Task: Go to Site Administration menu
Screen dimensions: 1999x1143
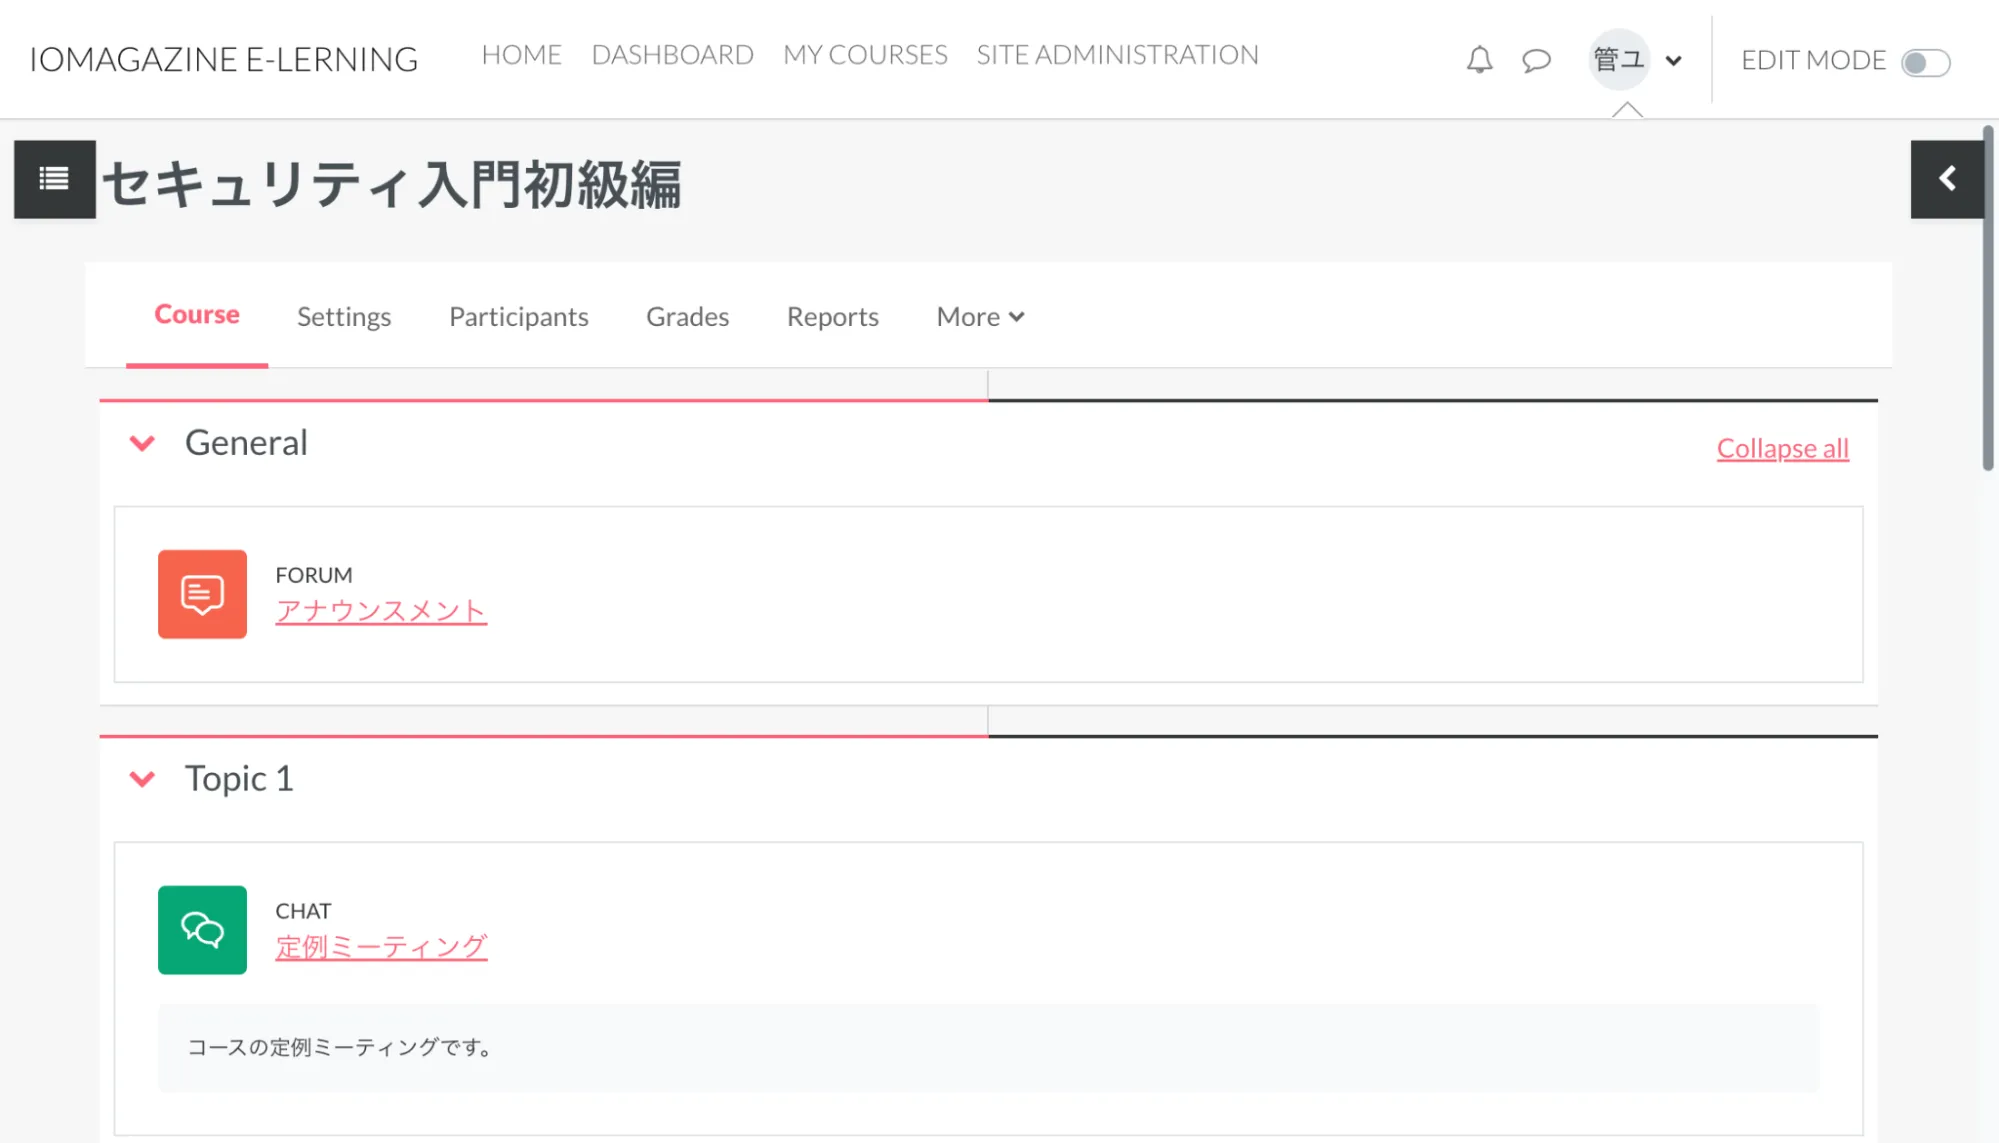Action: click(x=1117, y=55)
